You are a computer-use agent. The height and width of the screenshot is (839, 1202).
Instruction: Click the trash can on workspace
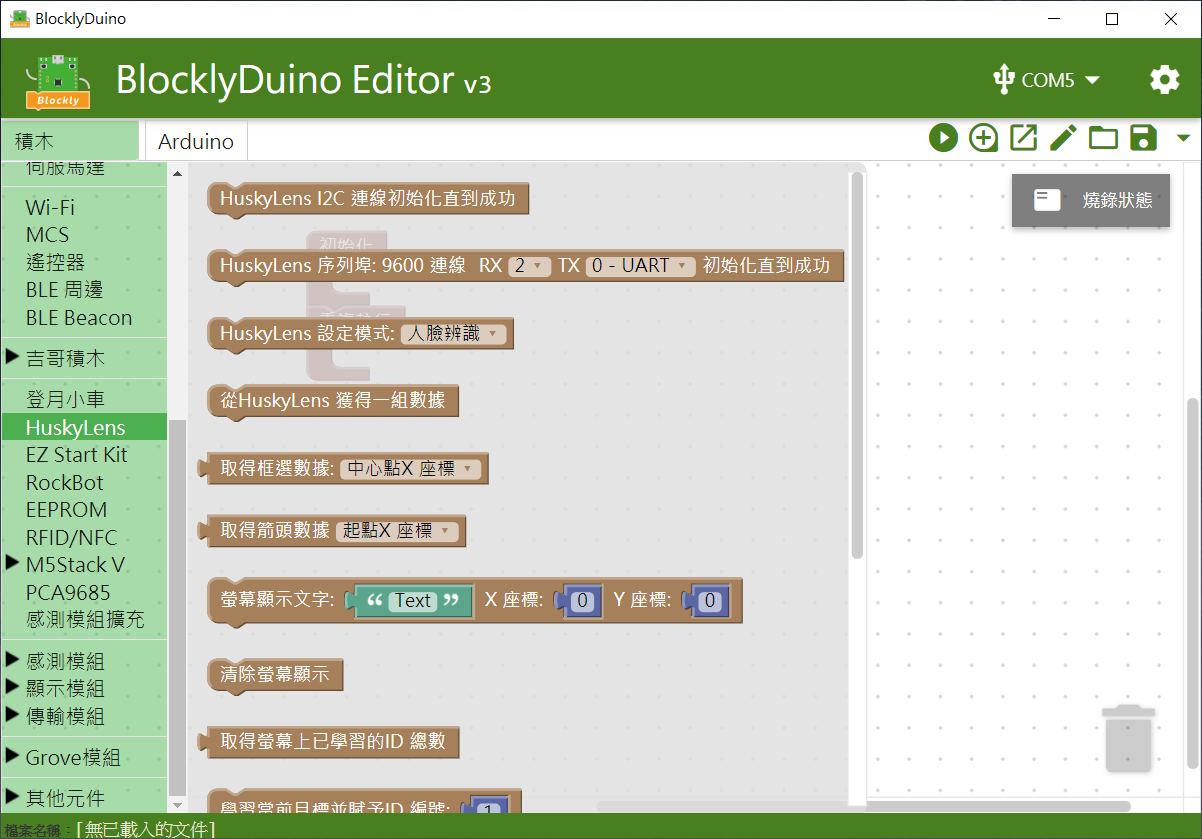[1128, 738]
